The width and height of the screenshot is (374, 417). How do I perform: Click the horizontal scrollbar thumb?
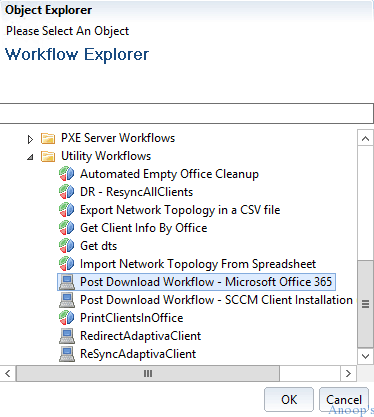tap(148, 373)
